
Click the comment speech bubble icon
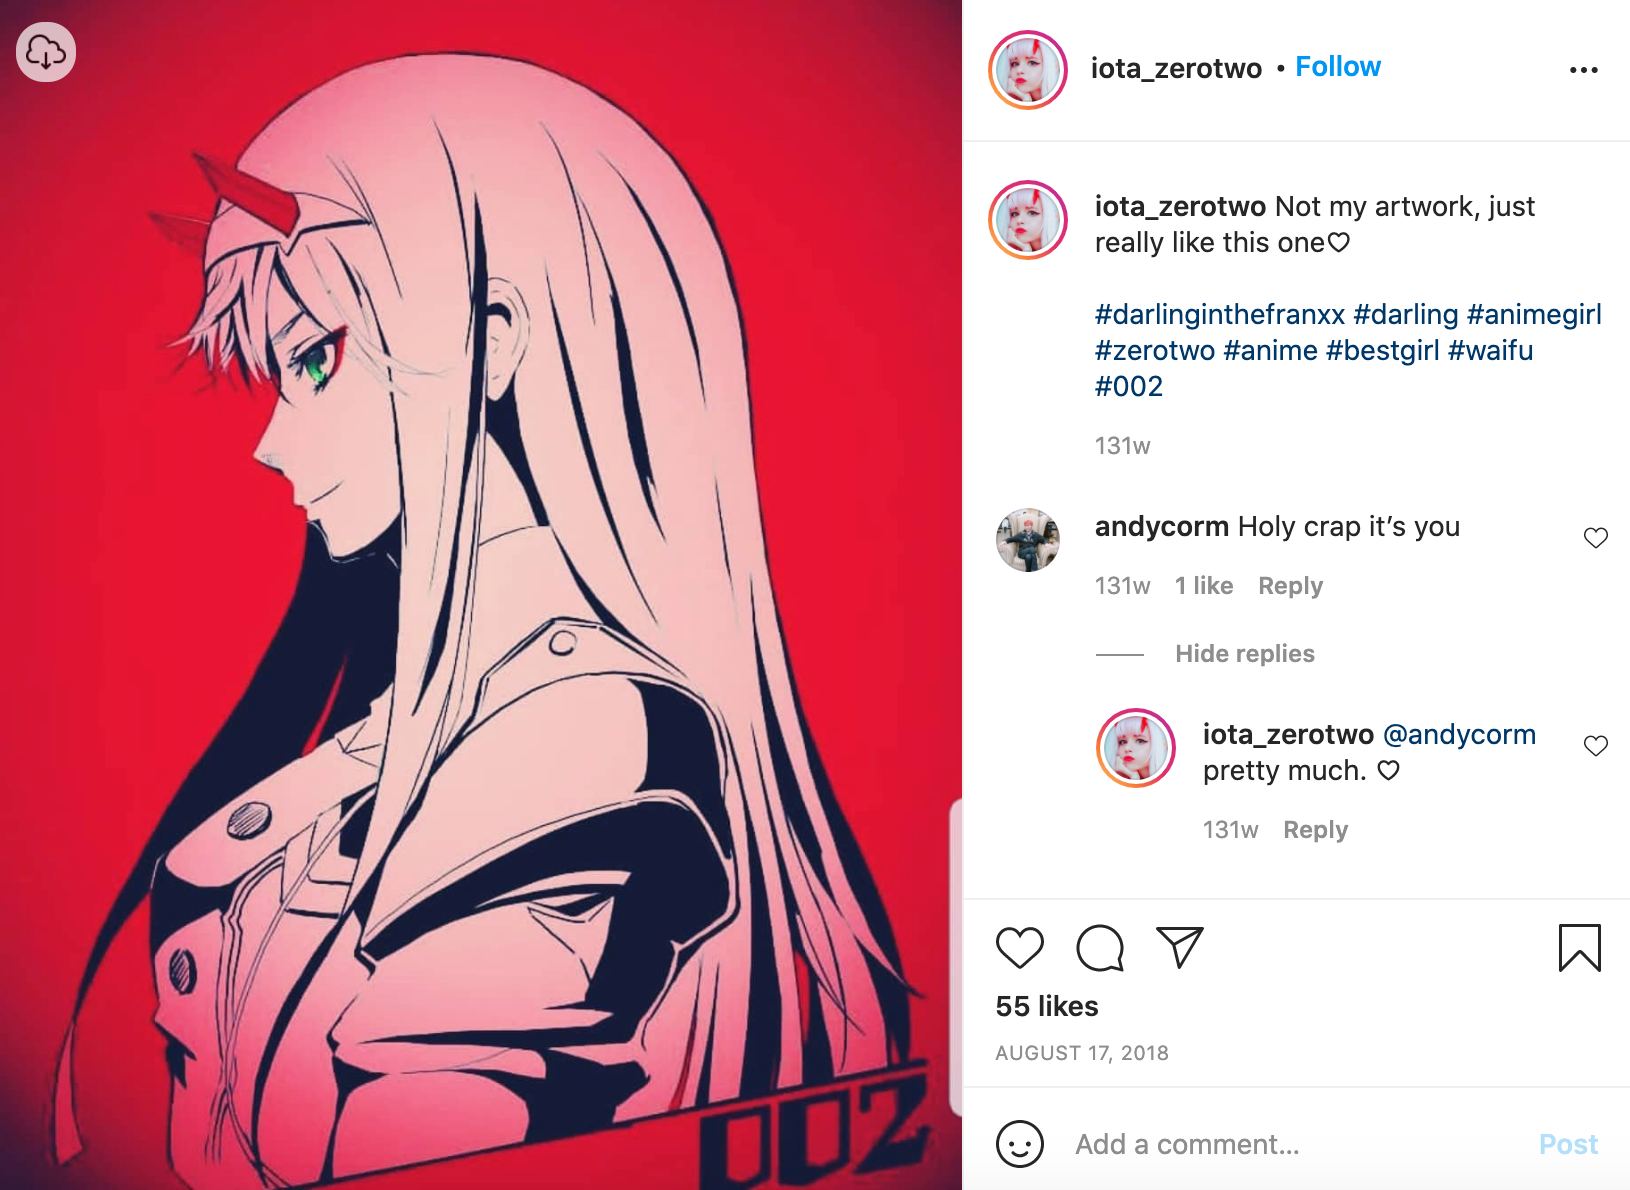pyautogui.click(x=1100, y=947)
